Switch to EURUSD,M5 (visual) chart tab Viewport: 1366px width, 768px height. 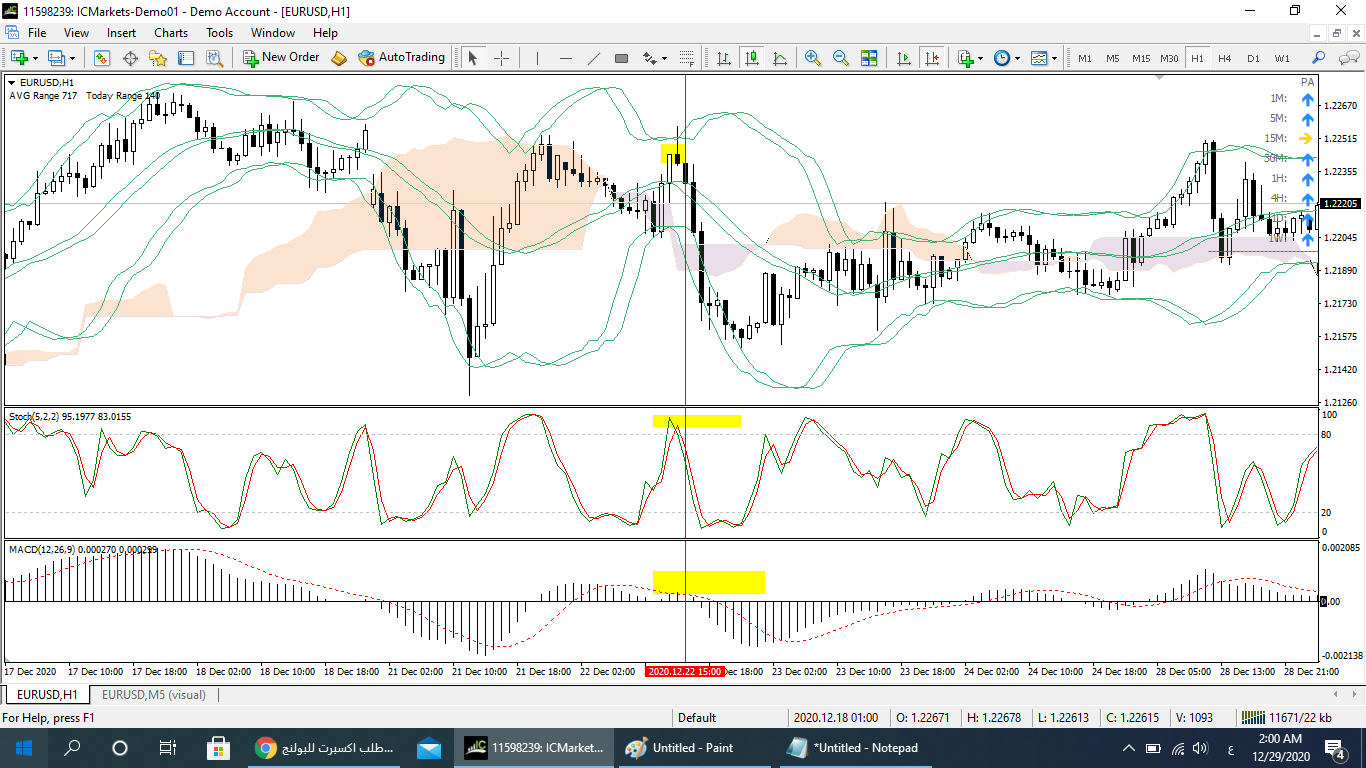153,694
